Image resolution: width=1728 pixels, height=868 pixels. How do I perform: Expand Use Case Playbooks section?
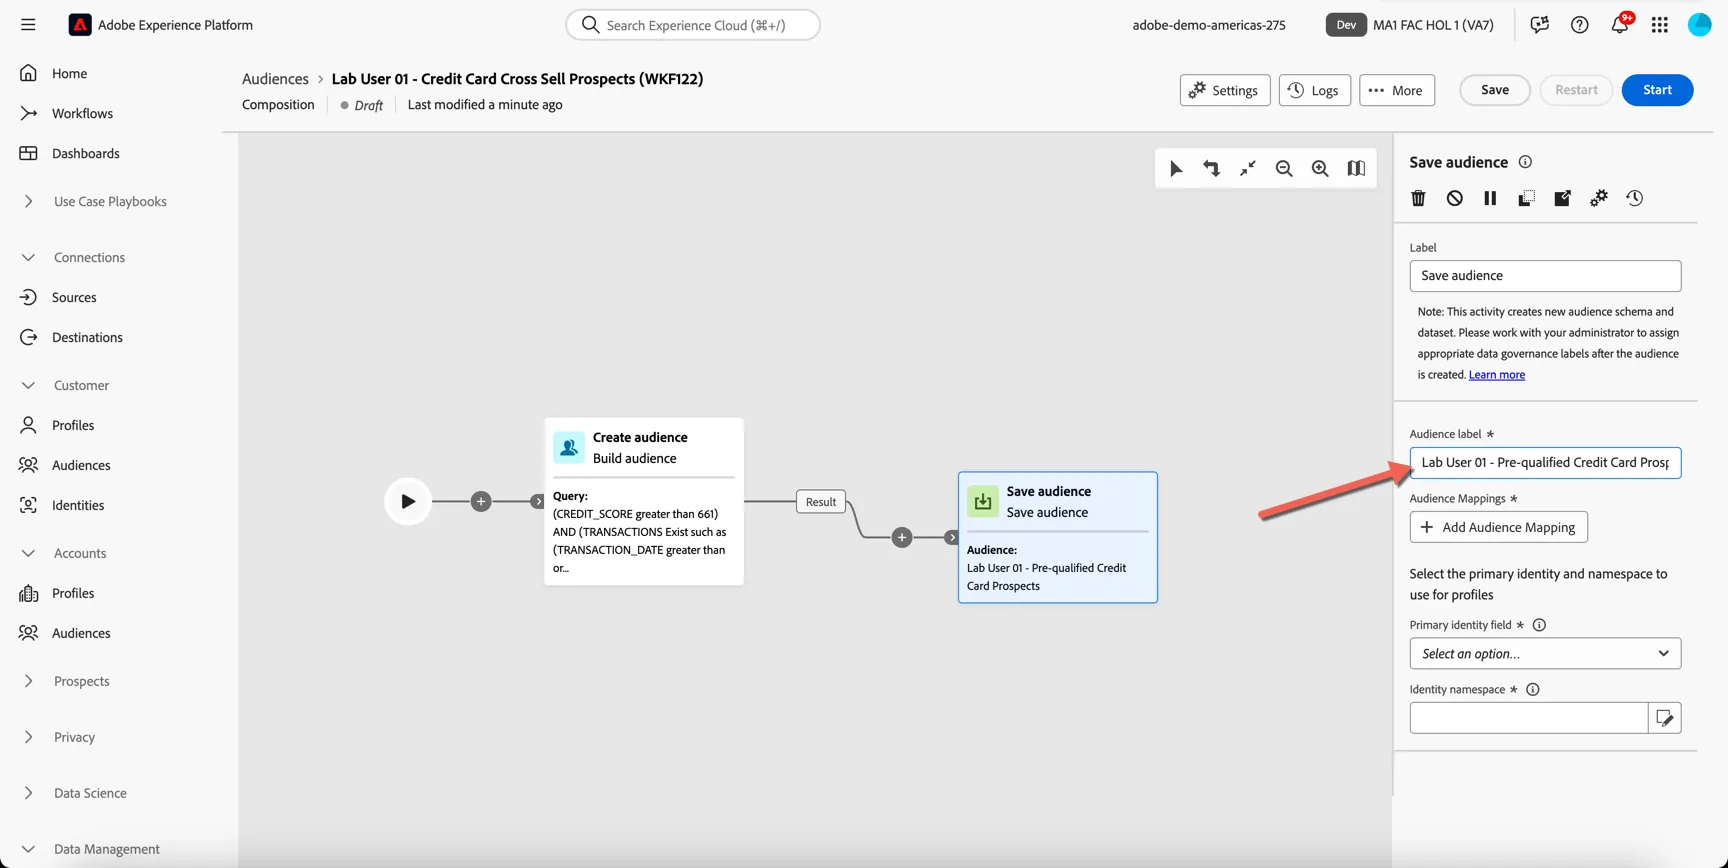click(28, 201)
